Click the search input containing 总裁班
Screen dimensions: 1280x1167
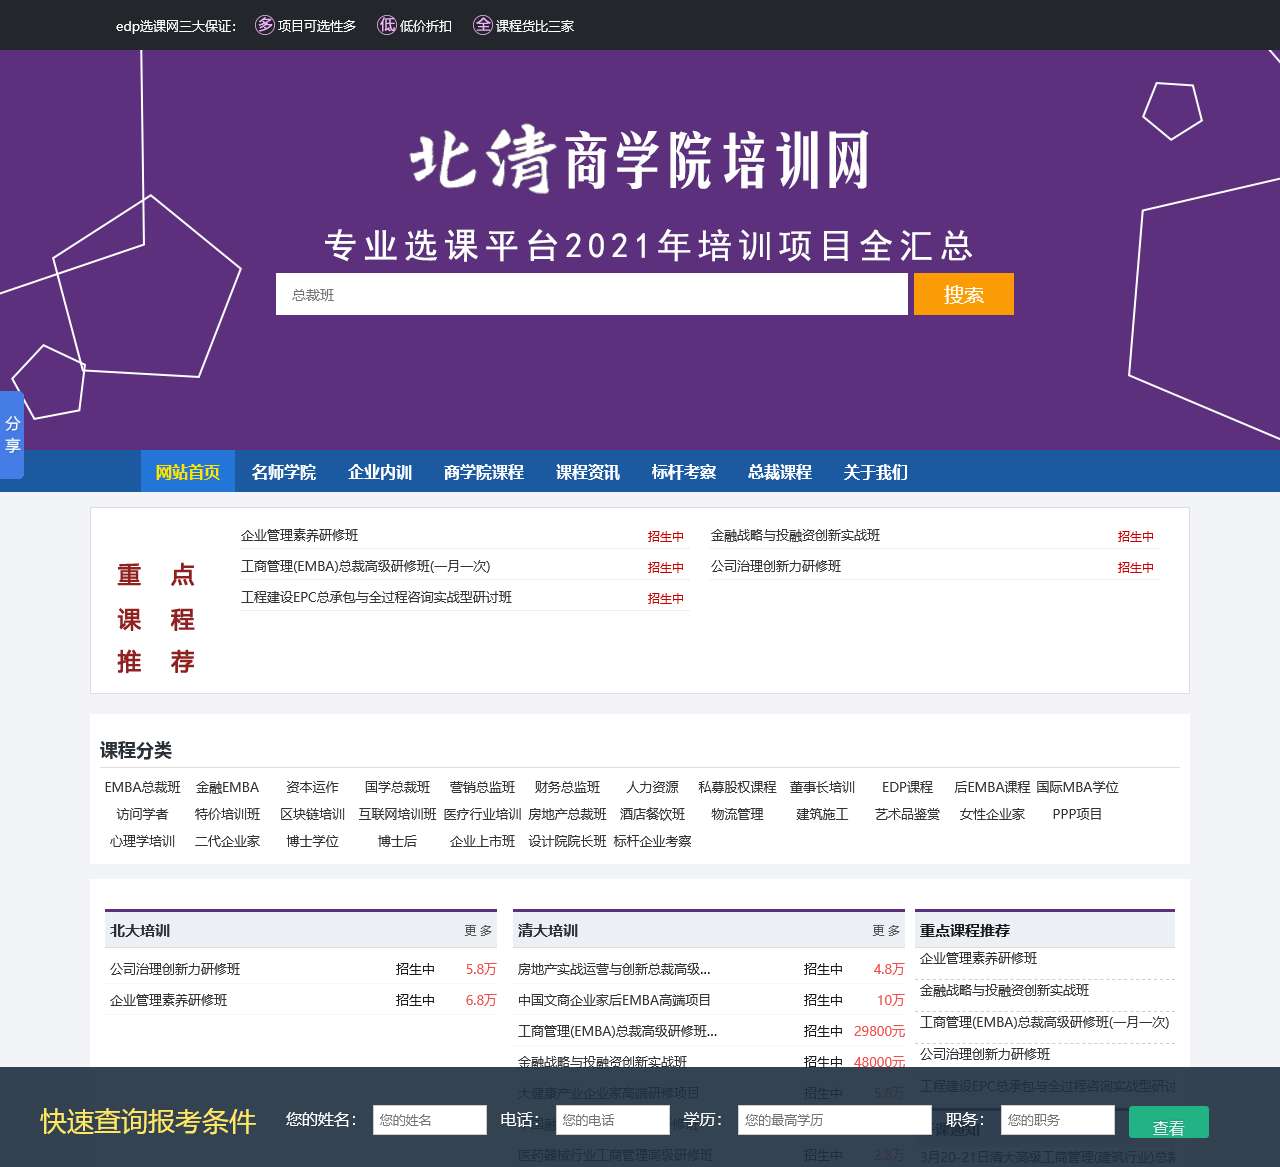pos(592,294)
